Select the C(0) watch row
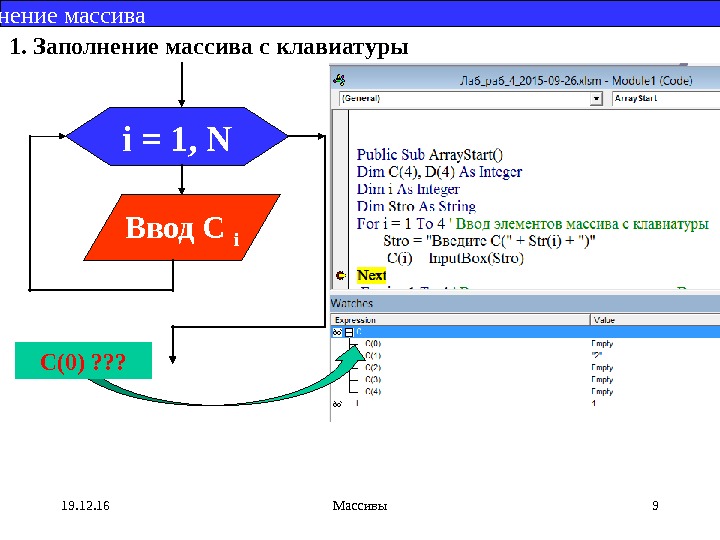 click(525, 343)
